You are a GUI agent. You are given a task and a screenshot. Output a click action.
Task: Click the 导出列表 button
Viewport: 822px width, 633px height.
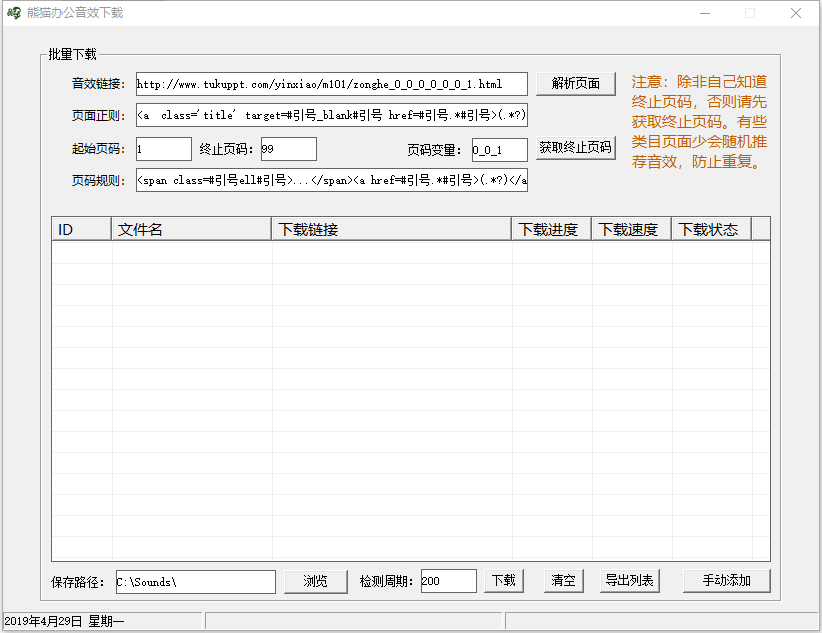tap(630, 581)
